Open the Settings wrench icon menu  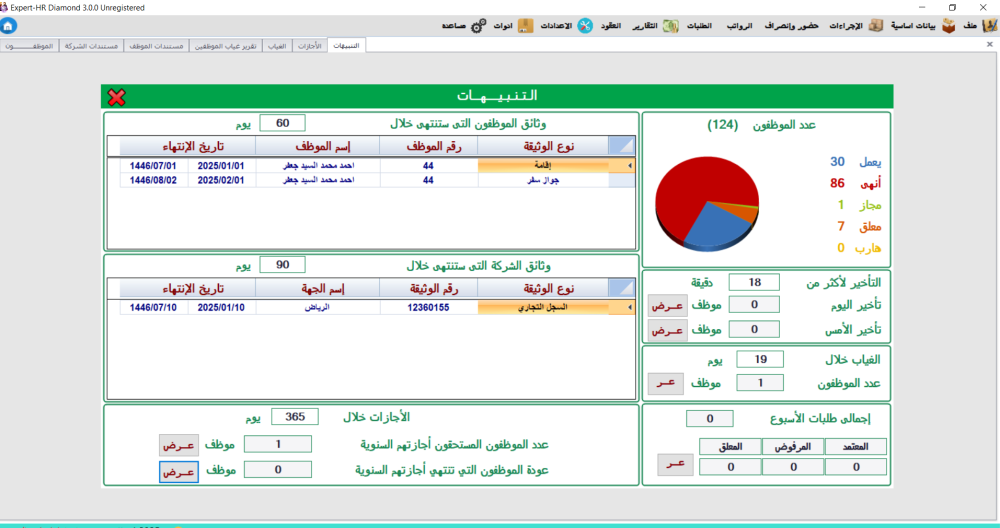pyautogui.click(x=584, y=25)
